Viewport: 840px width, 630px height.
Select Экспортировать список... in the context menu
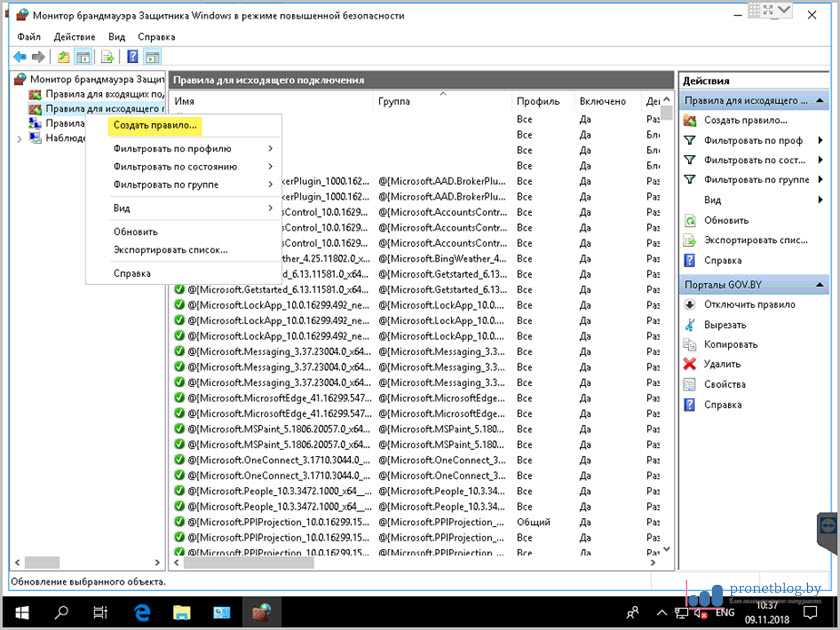pyautogui.click(x=170, y=250)
